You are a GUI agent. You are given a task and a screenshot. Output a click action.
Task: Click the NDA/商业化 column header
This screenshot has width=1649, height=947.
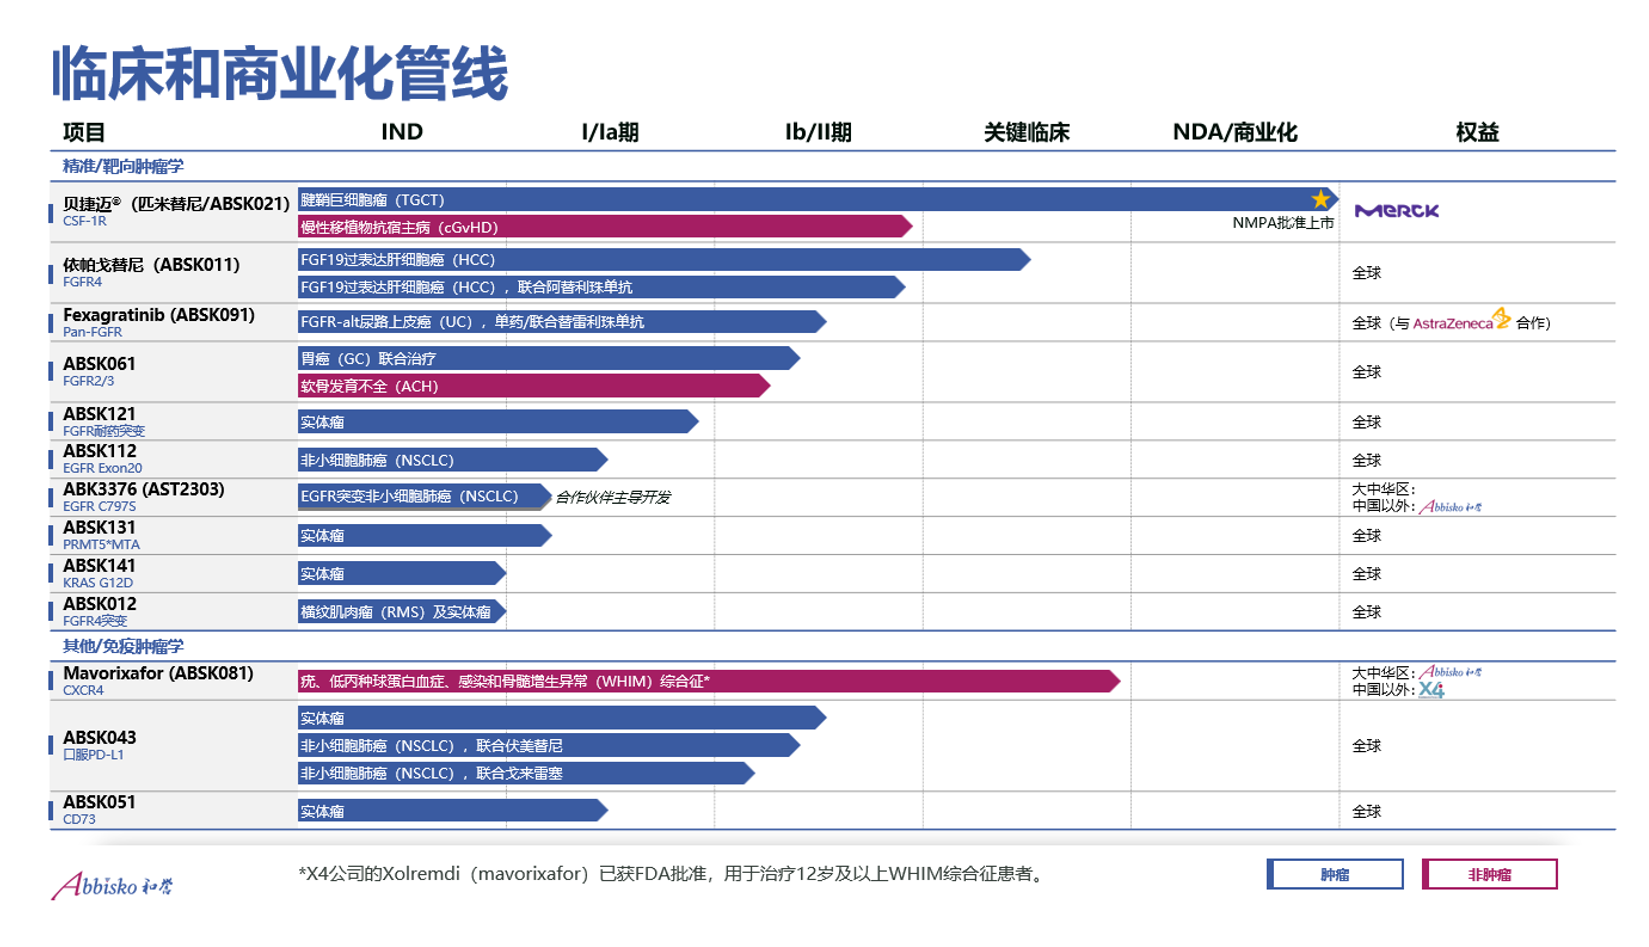pyautogui.click(x=1234, y=132)
